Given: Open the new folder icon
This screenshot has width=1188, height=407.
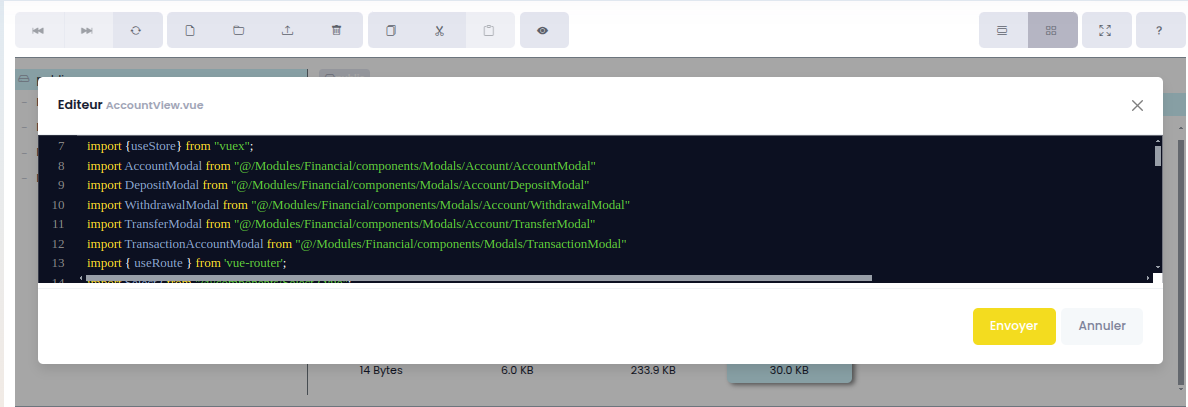Looking at the screenshot, I should coord(239,30).
